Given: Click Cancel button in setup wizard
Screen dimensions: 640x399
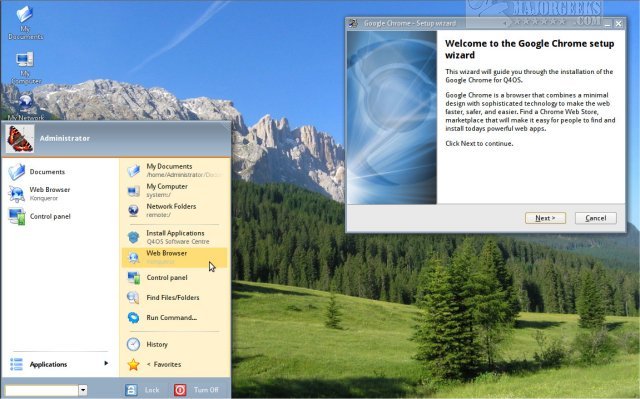Looking at the screenshot, I should pos(596,218).
